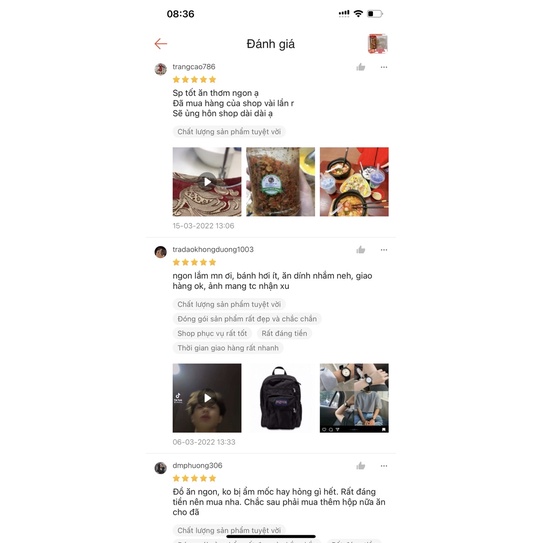543x543 pixels.
Task: Open the product thumbnail in header
Action: [377, 44]
